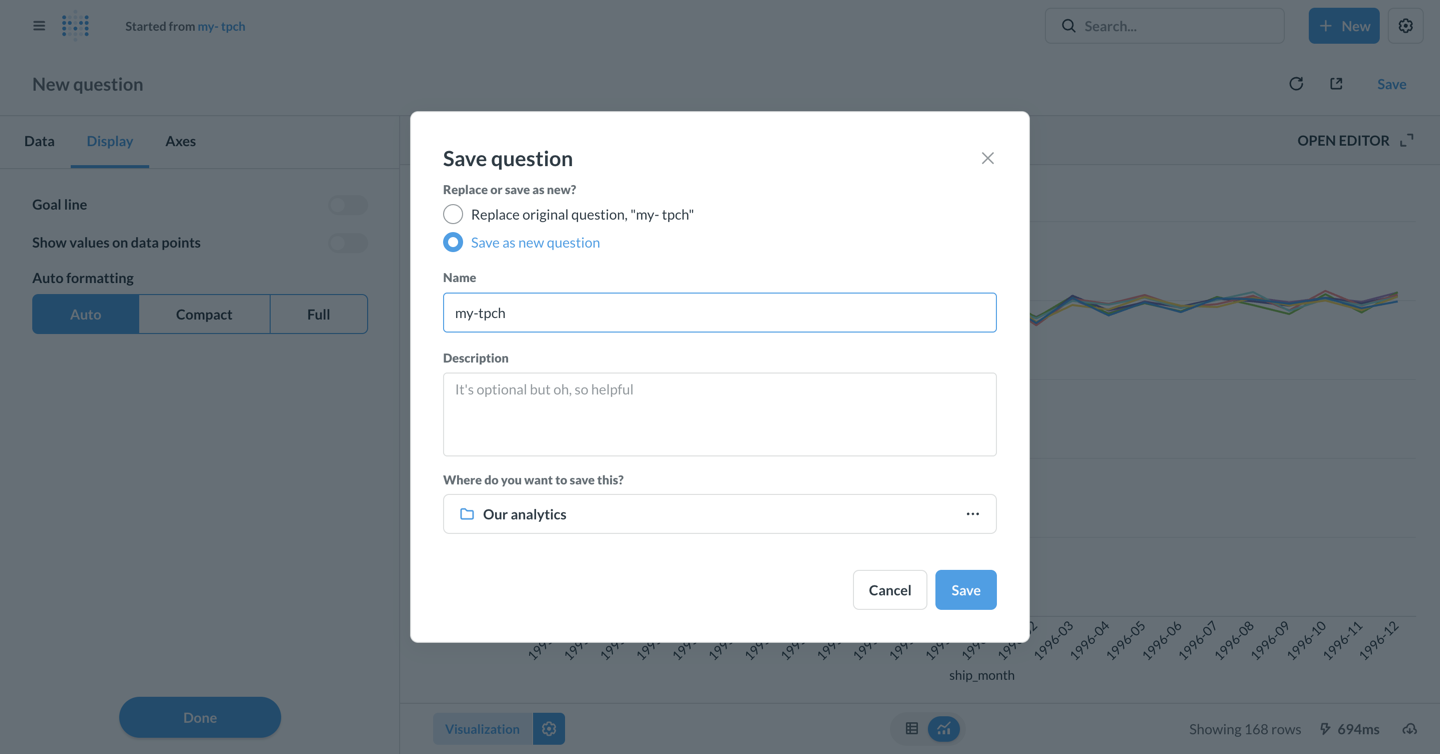1440x754 pixels.
Task: Switch to the Axes tab
Action: pos(180,141)
